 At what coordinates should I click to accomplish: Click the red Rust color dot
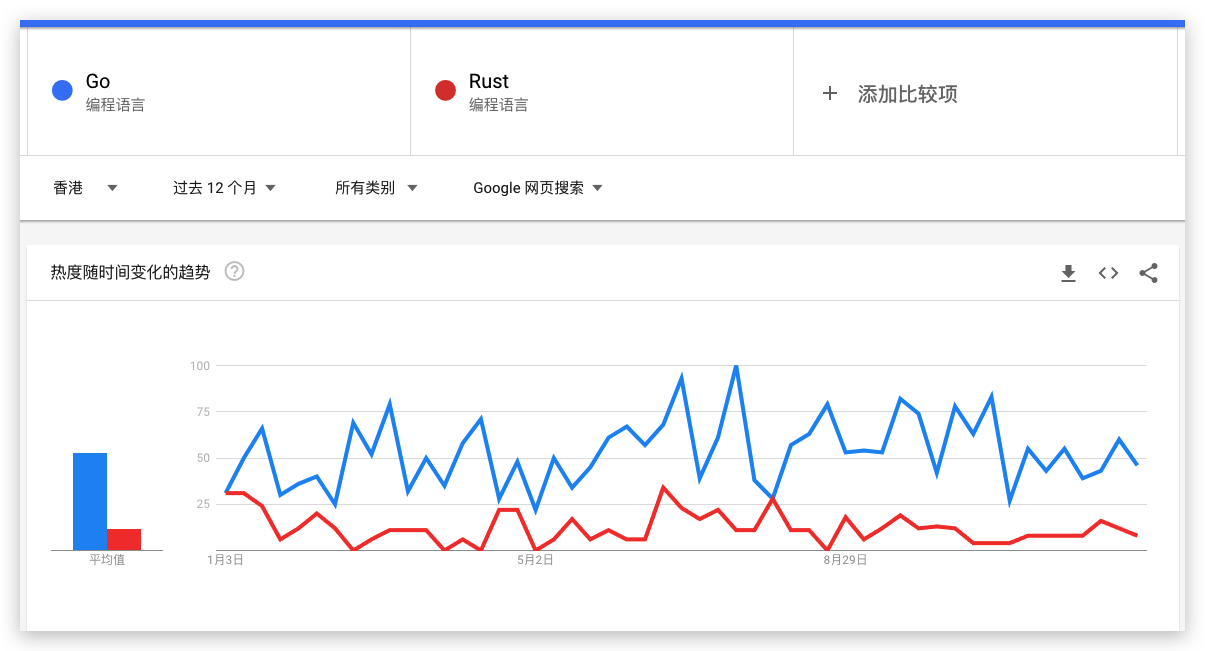click(x=445, y=91)
